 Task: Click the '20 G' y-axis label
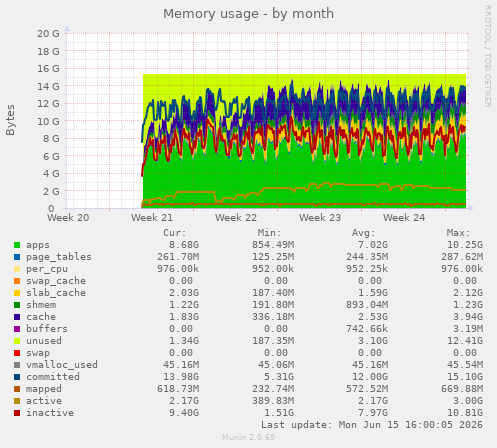(49, 34)
